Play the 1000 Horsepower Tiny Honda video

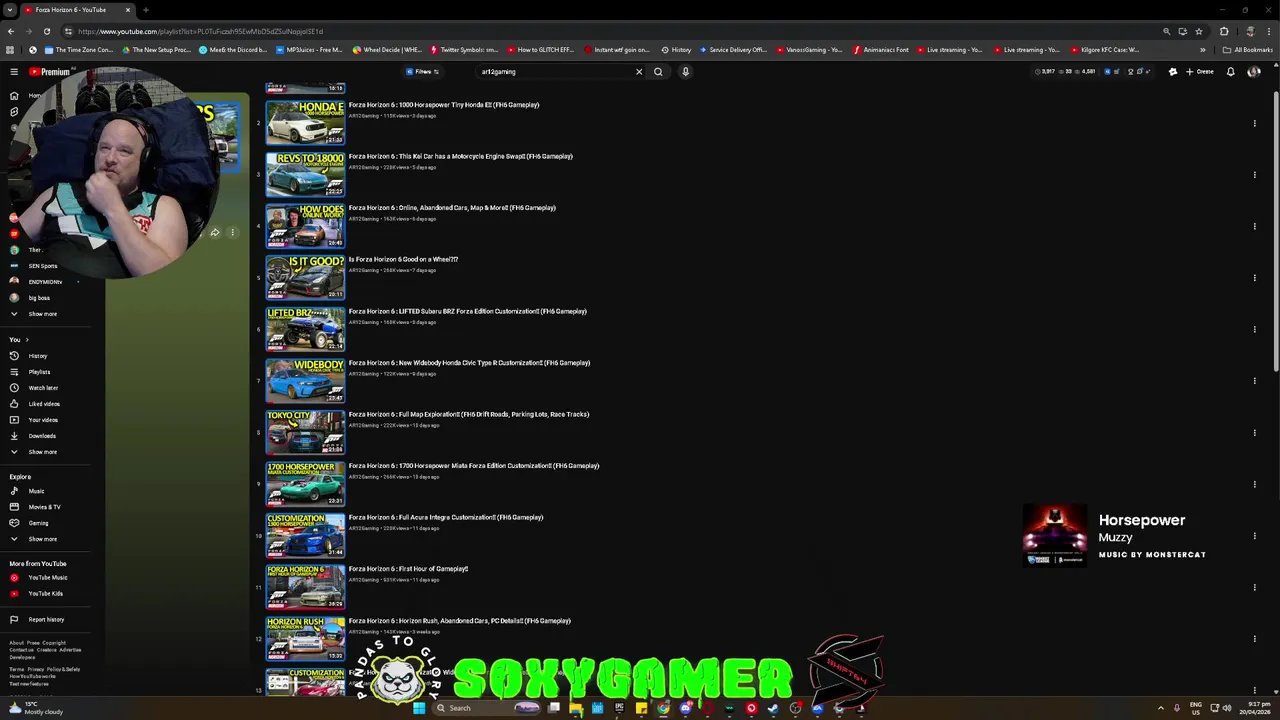tap(305, 122)
